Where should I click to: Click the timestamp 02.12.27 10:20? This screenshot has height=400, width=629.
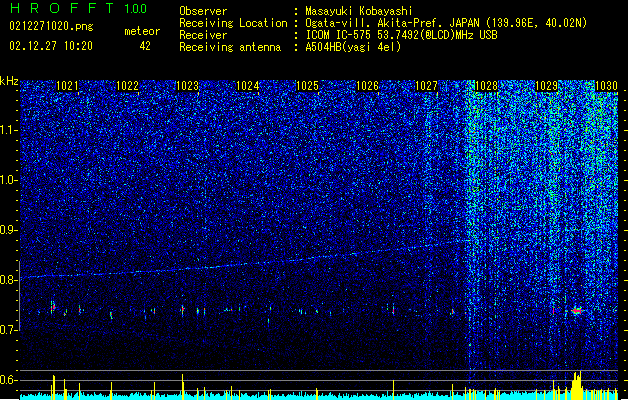point(51,46)
